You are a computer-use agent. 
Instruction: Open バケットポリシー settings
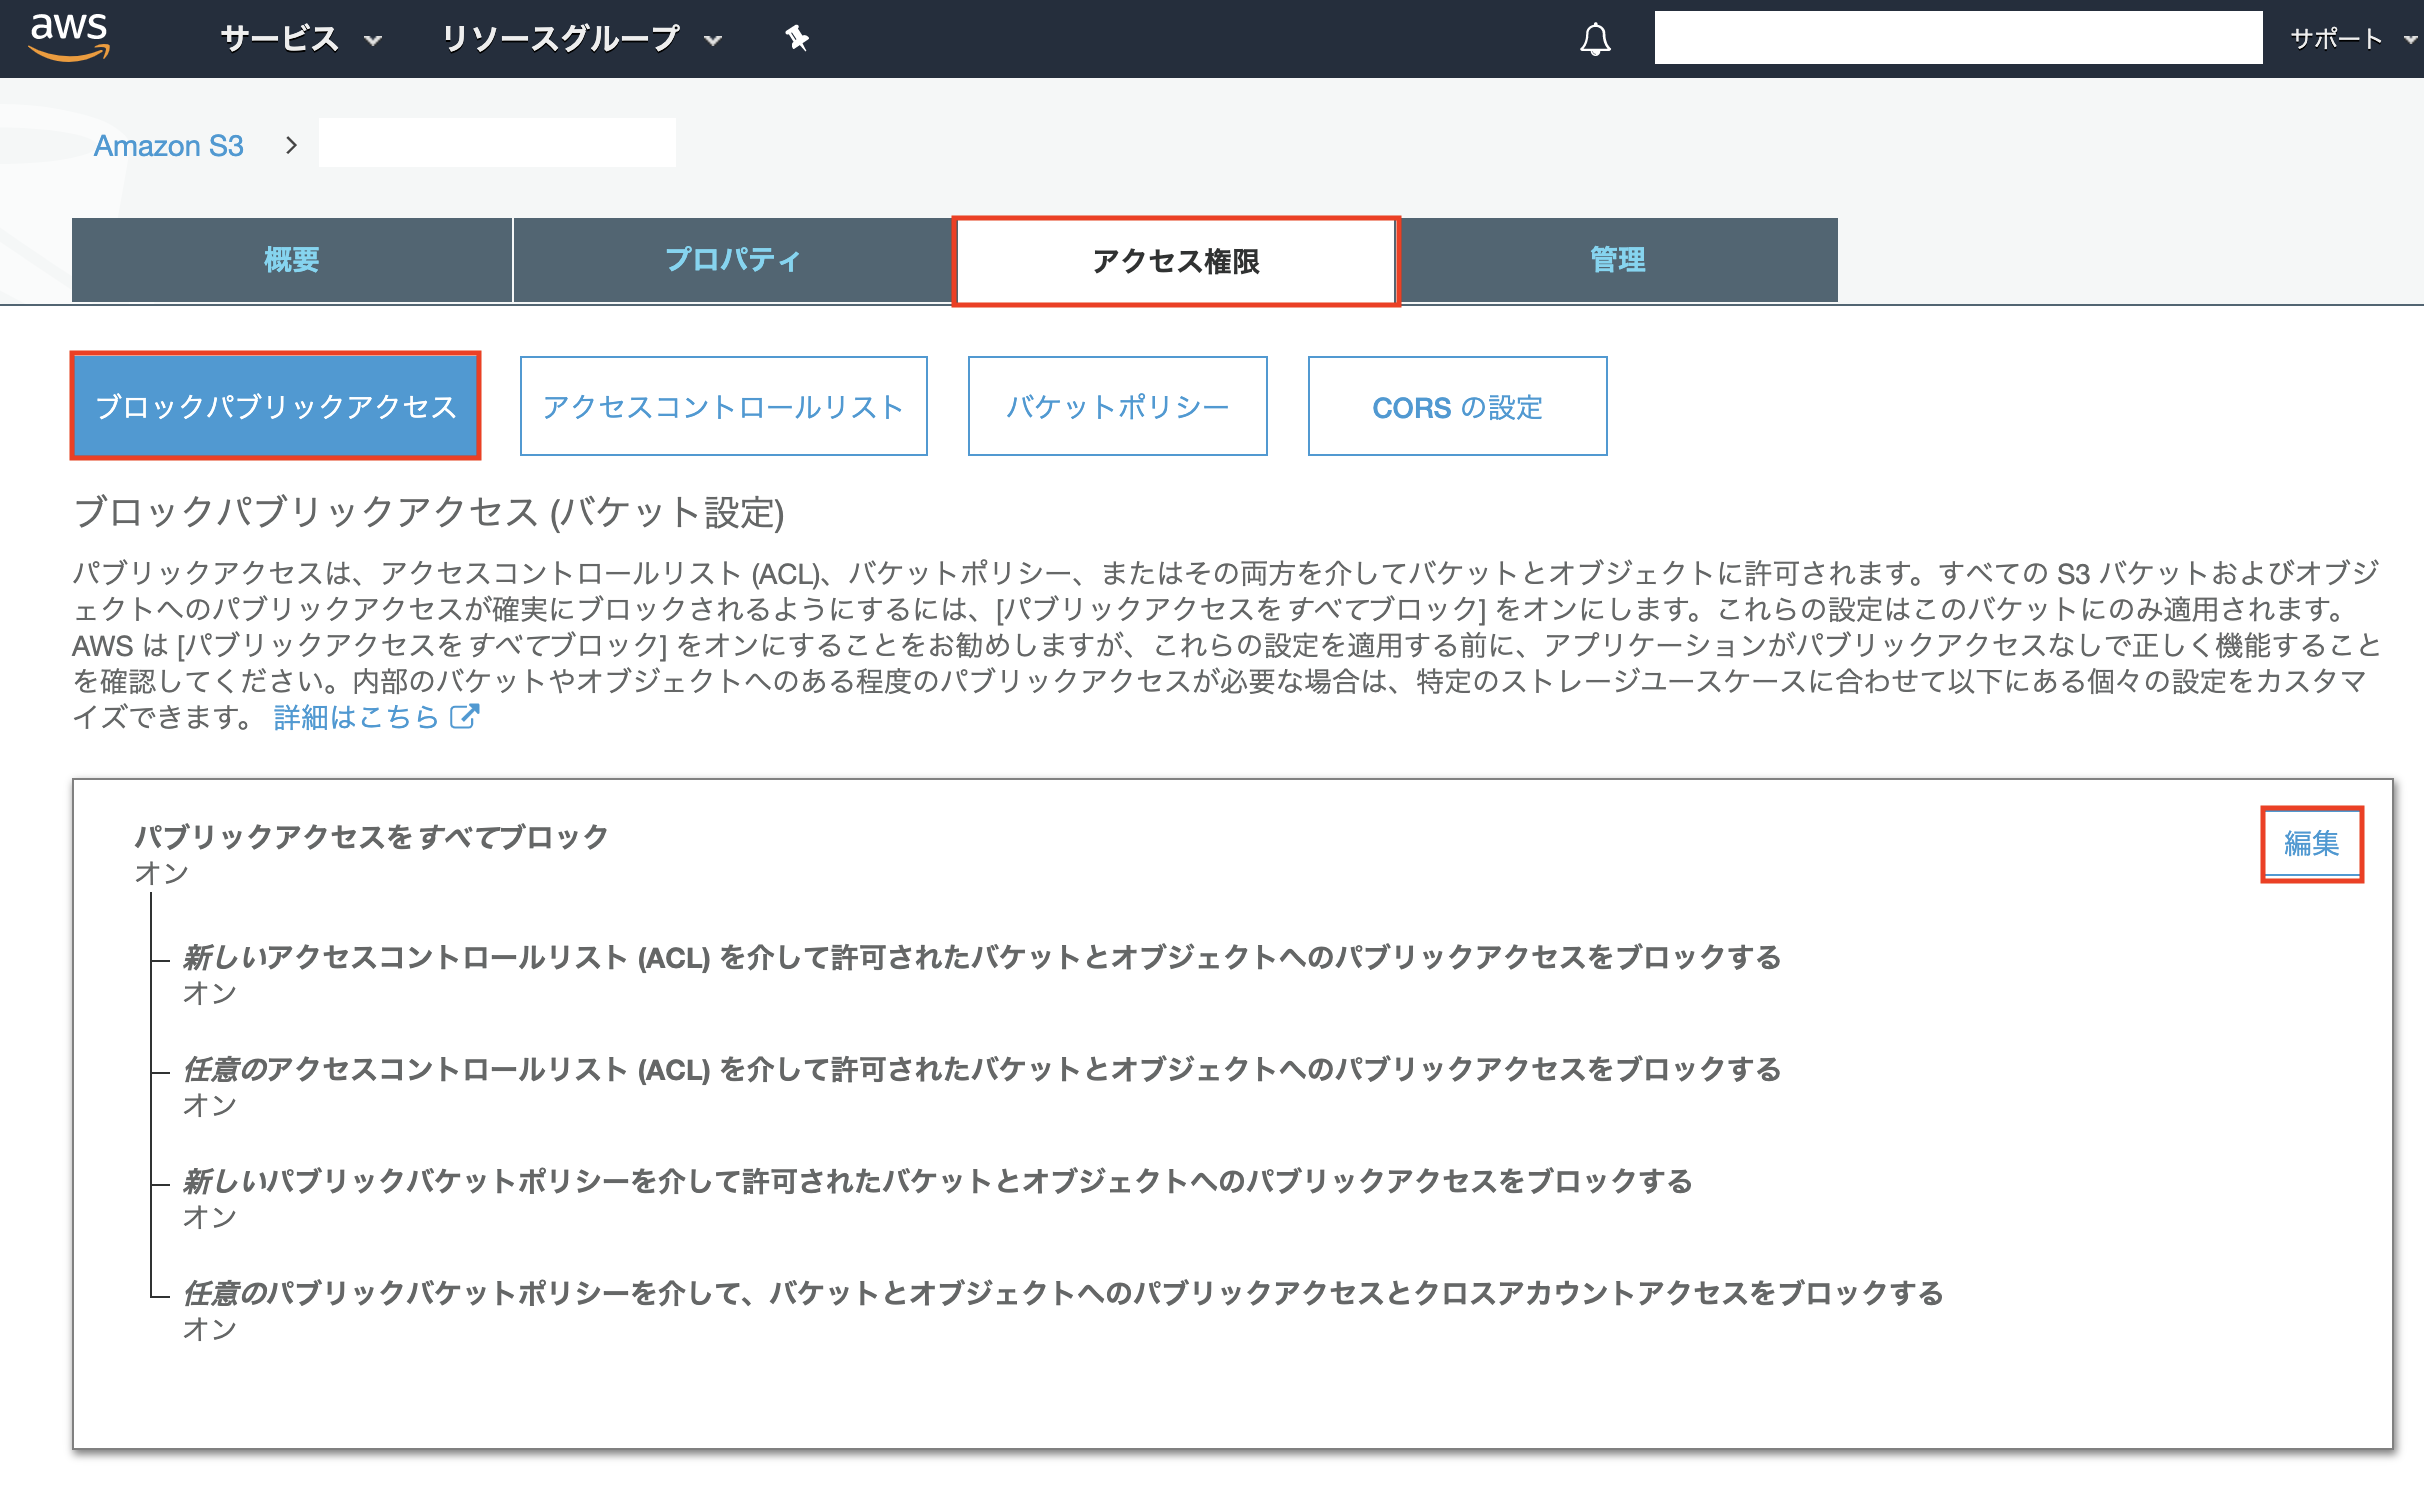1117,406
